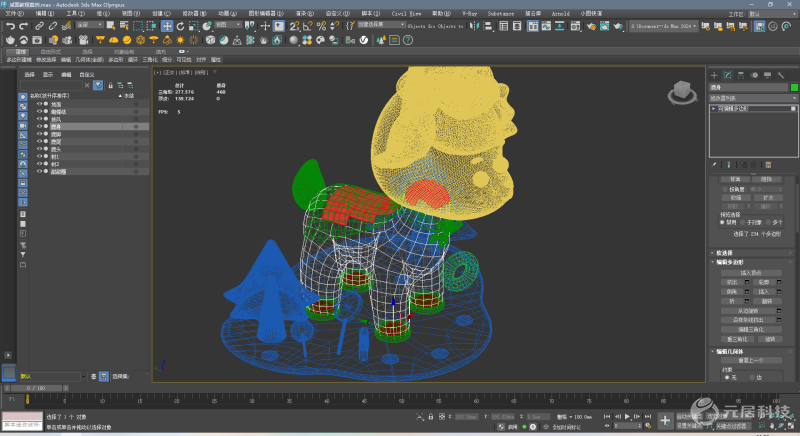Open the modifier list dropdown
This screenshot has height=436, width=800.
pyautogui.click(x=753, y=98)
